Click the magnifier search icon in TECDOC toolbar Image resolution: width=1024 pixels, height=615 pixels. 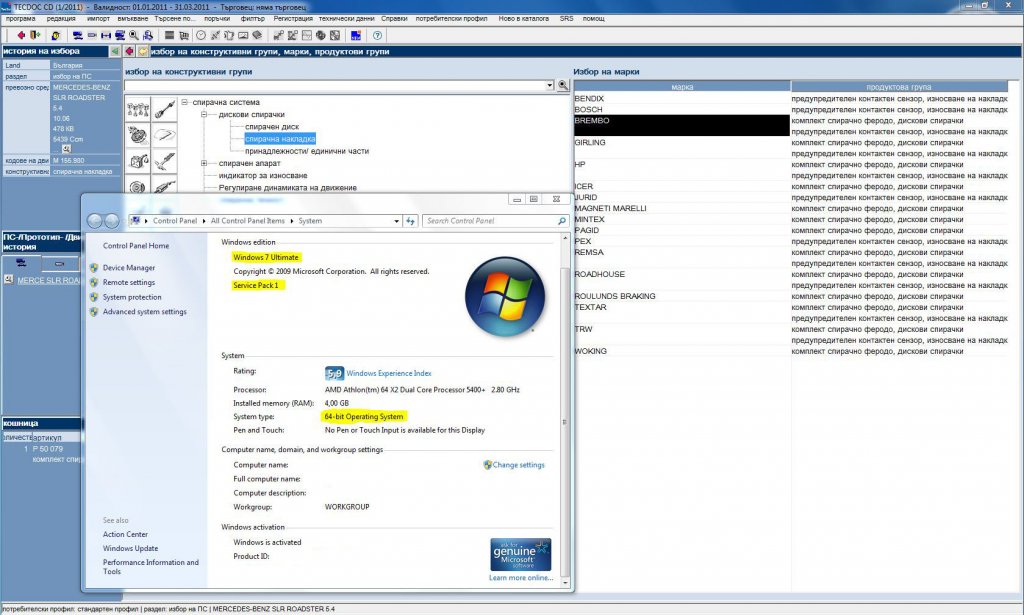133,35
